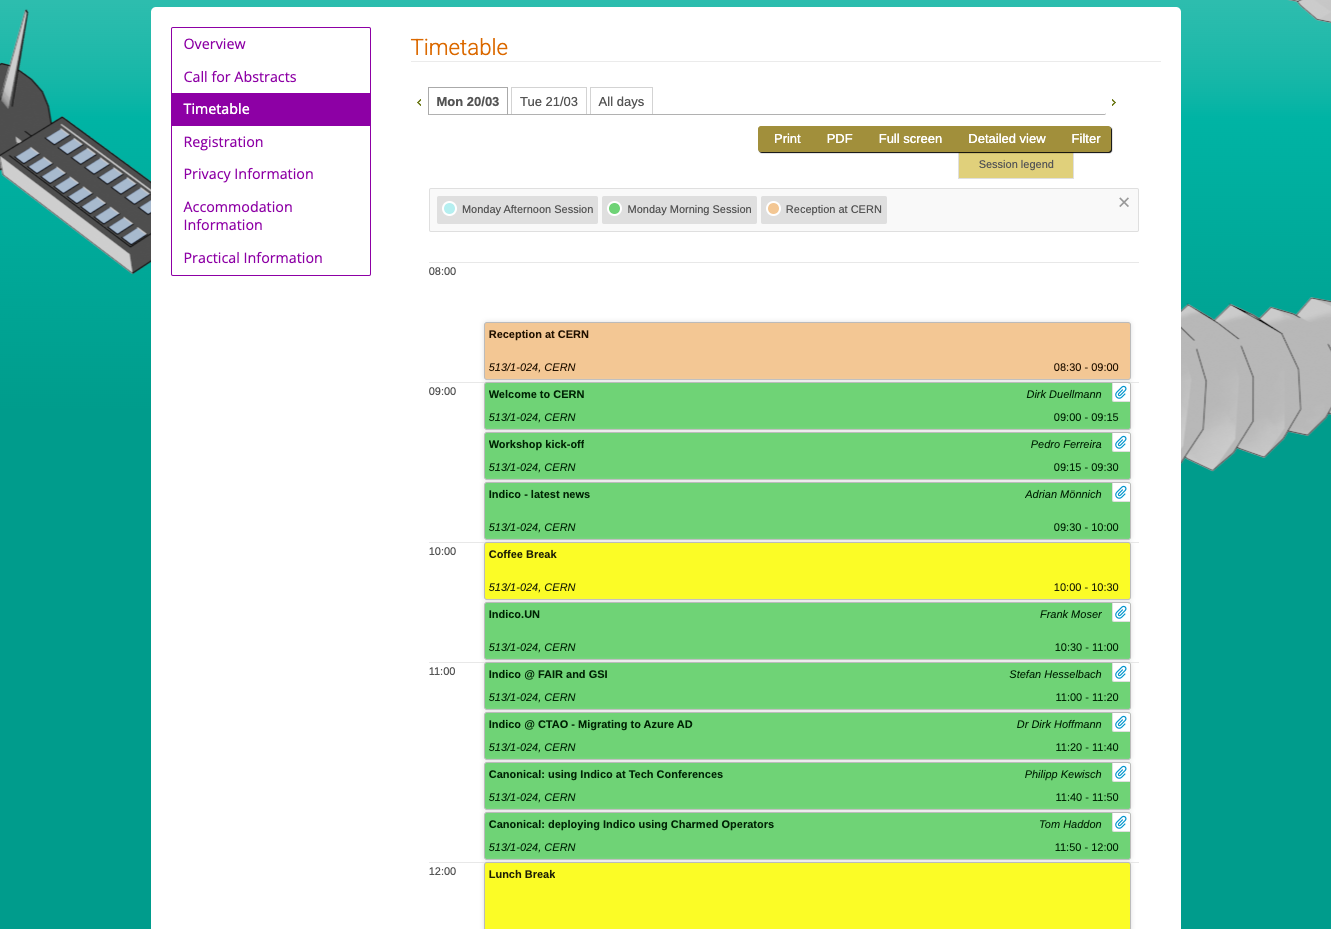Open the Workshop kick-off talk entry
This screenshot has width=1331, height=929.
point(807,456)
